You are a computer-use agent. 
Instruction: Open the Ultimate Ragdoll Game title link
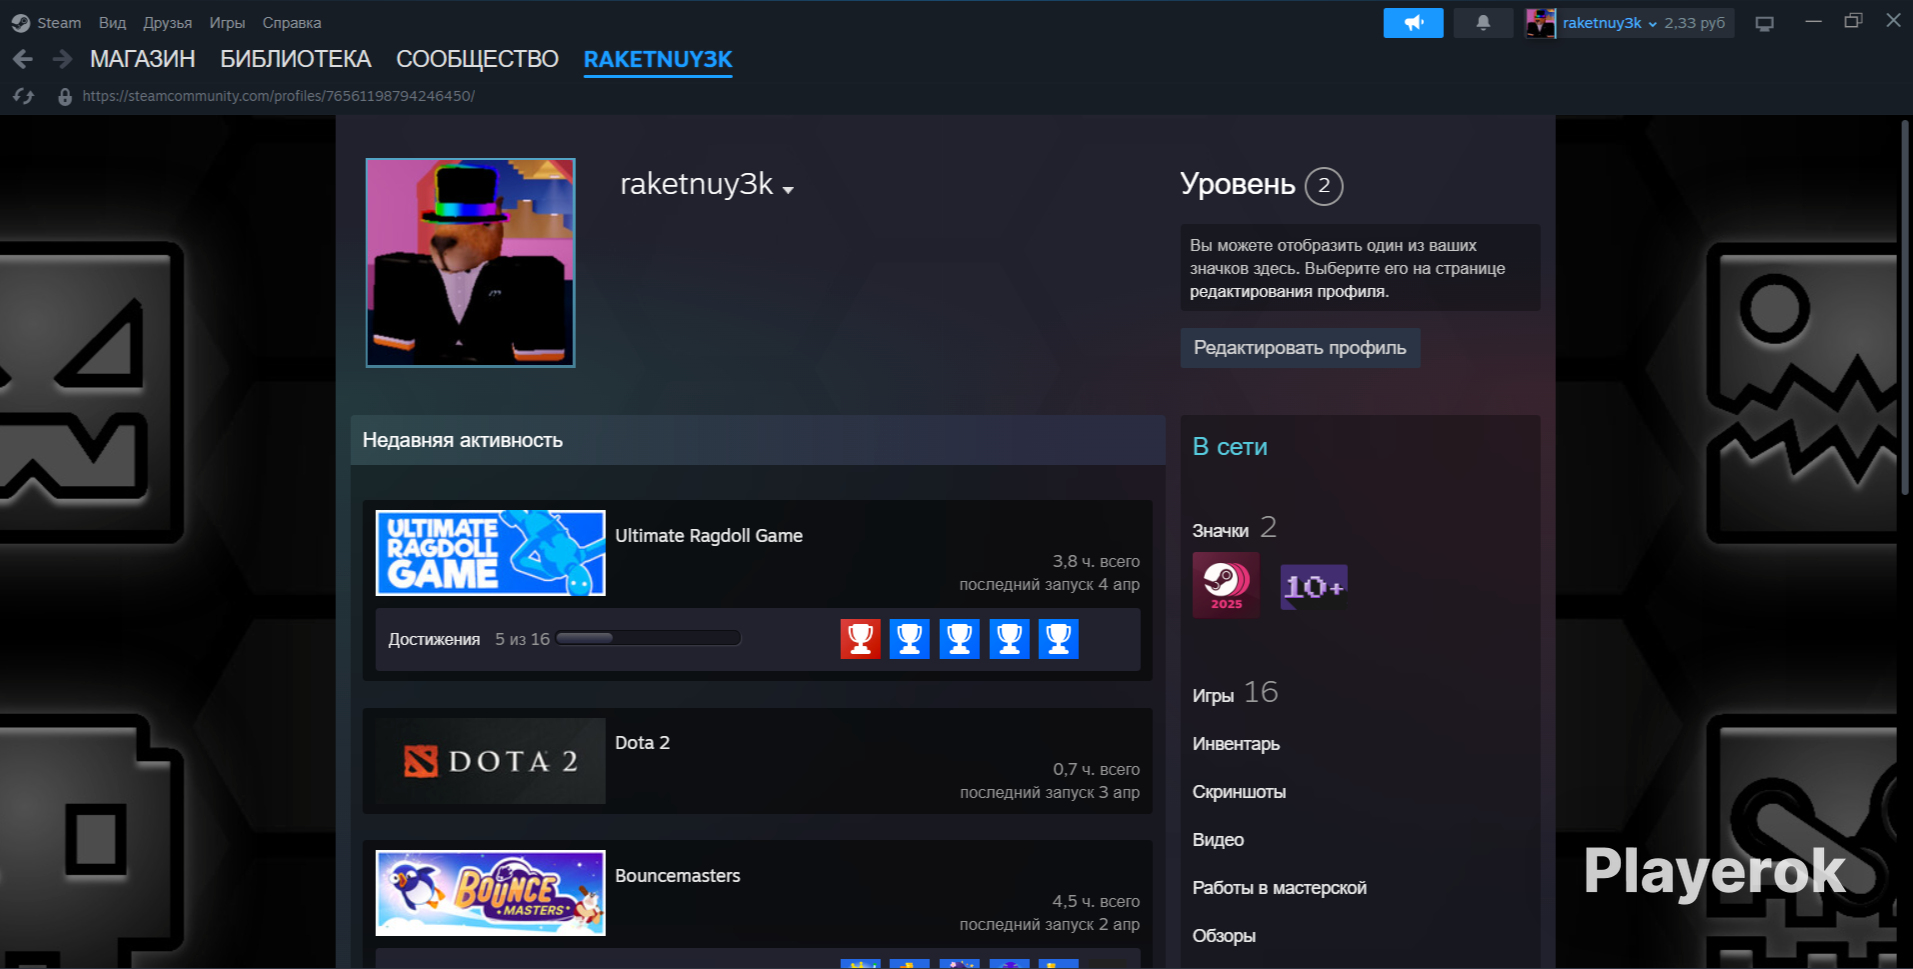[709, 536]
